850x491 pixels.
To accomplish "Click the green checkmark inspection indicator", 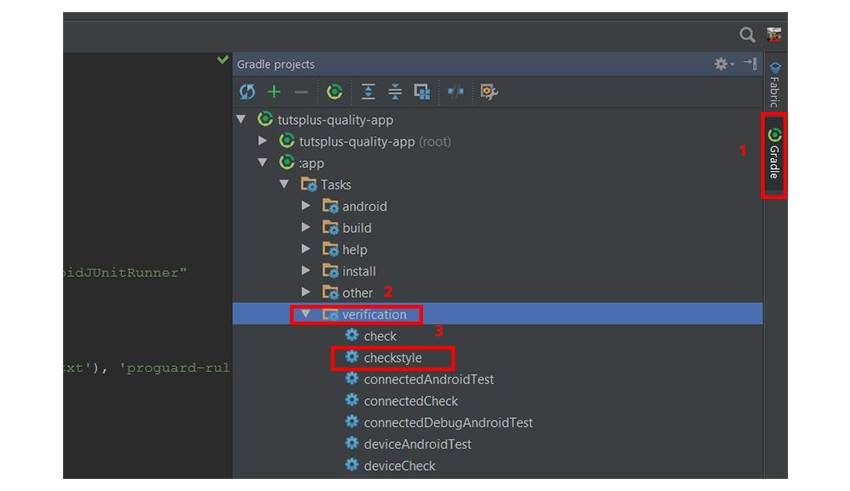I will click(x=222, y=59).
